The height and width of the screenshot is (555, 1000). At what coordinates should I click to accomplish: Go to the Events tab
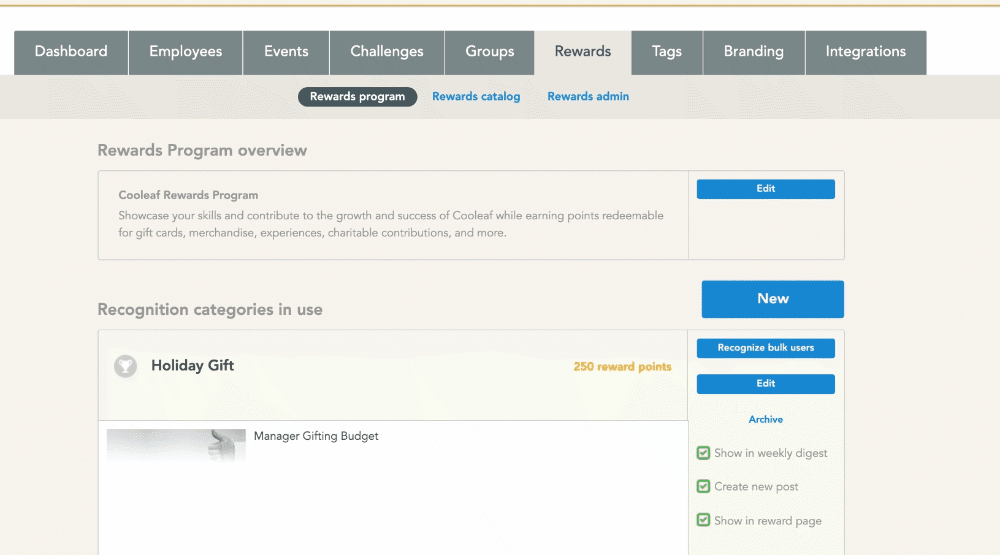click(x=286, y=52)
